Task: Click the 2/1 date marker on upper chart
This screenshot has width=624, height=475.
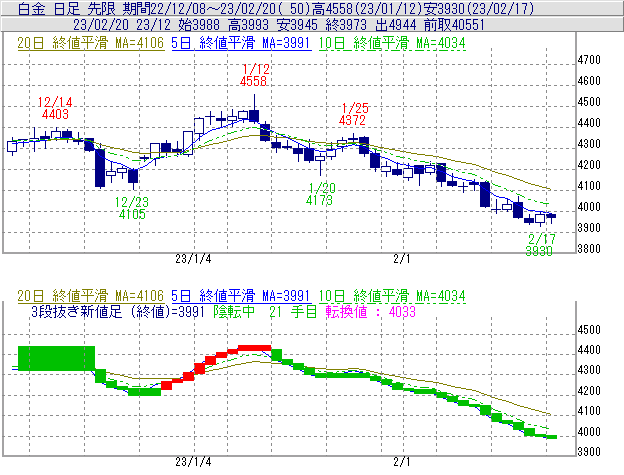Action: (x=402, y=259)
